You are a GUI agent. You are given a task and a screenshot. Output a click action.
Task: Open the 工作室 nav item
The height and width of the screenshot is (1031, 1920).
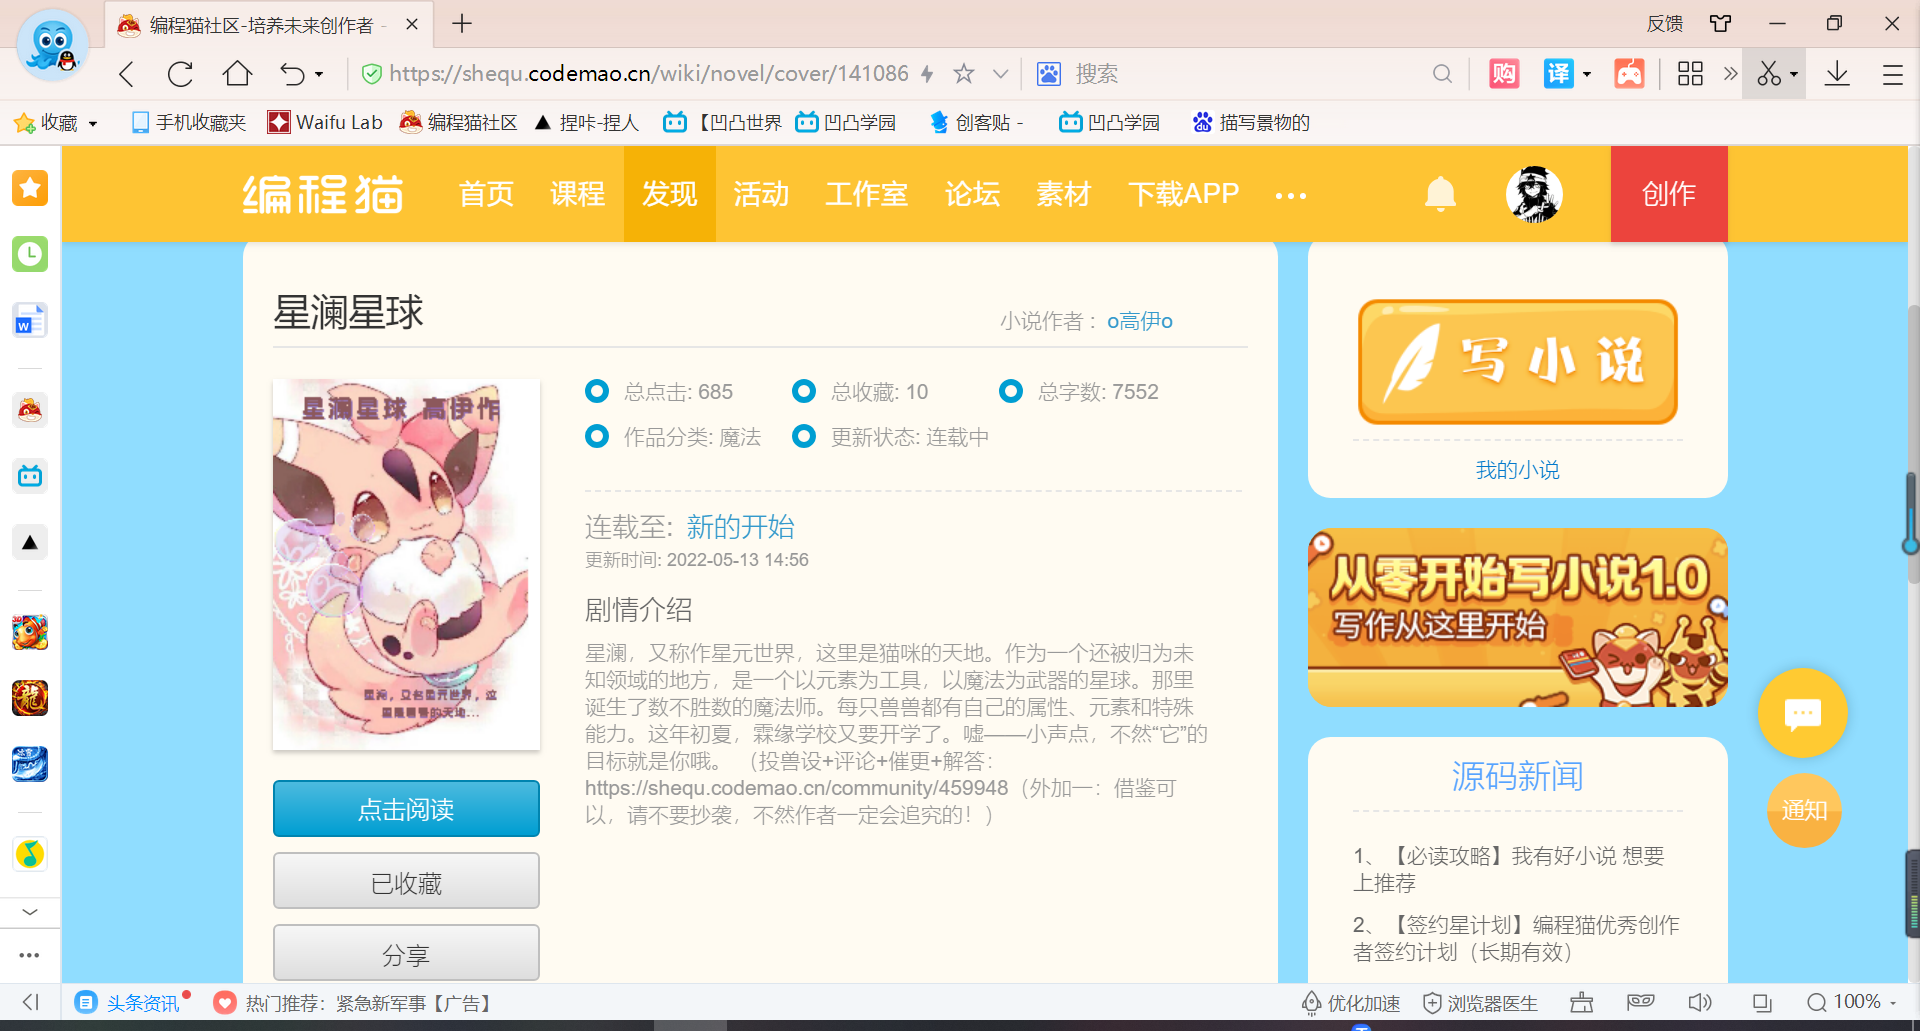tap(867, 194)
